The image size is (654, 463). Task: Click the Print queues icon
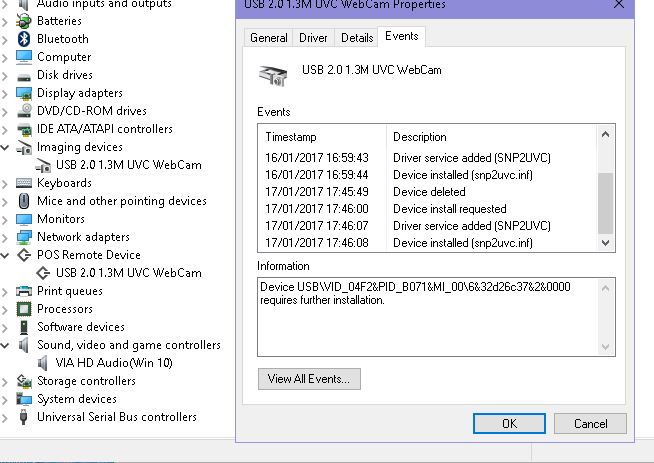click(24, 291)
